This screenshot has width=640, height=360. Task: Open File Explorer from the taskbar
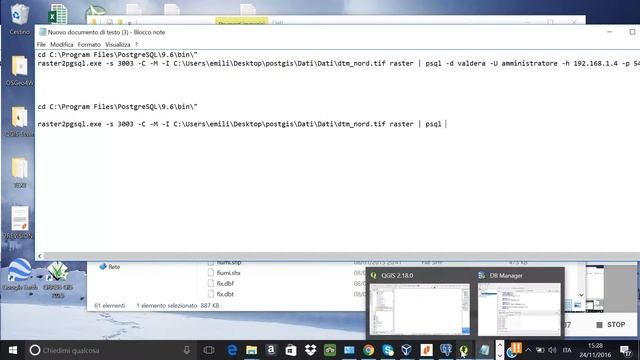pyautogui.click(x=251, y=350)
